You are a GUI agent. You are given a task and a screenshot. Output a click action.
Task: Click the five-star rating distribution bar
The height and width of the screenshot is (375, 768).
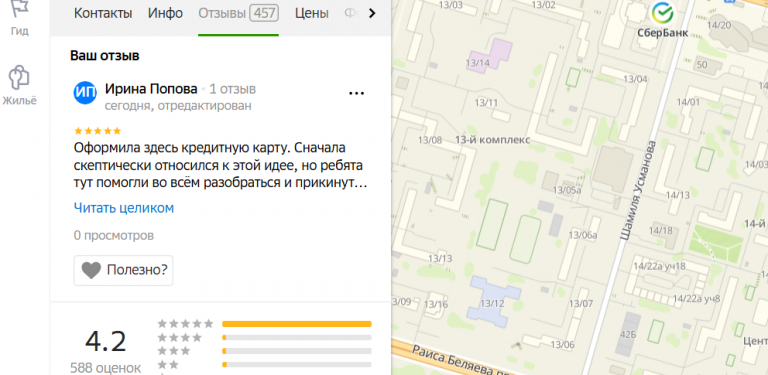tap(297, 324)
